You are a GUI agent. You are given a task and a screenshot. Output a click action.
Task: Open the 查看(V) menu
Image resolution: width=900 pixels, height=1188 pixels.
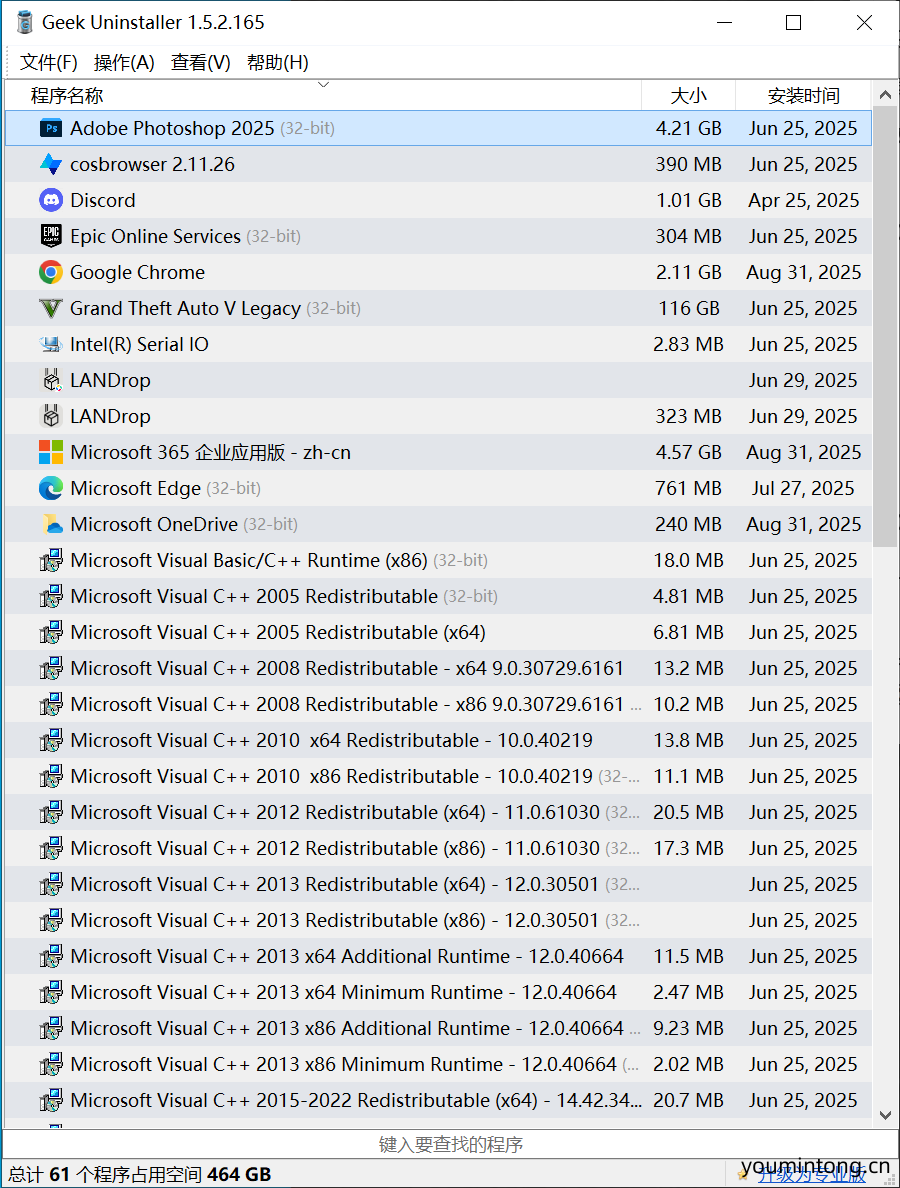point(201,62)
